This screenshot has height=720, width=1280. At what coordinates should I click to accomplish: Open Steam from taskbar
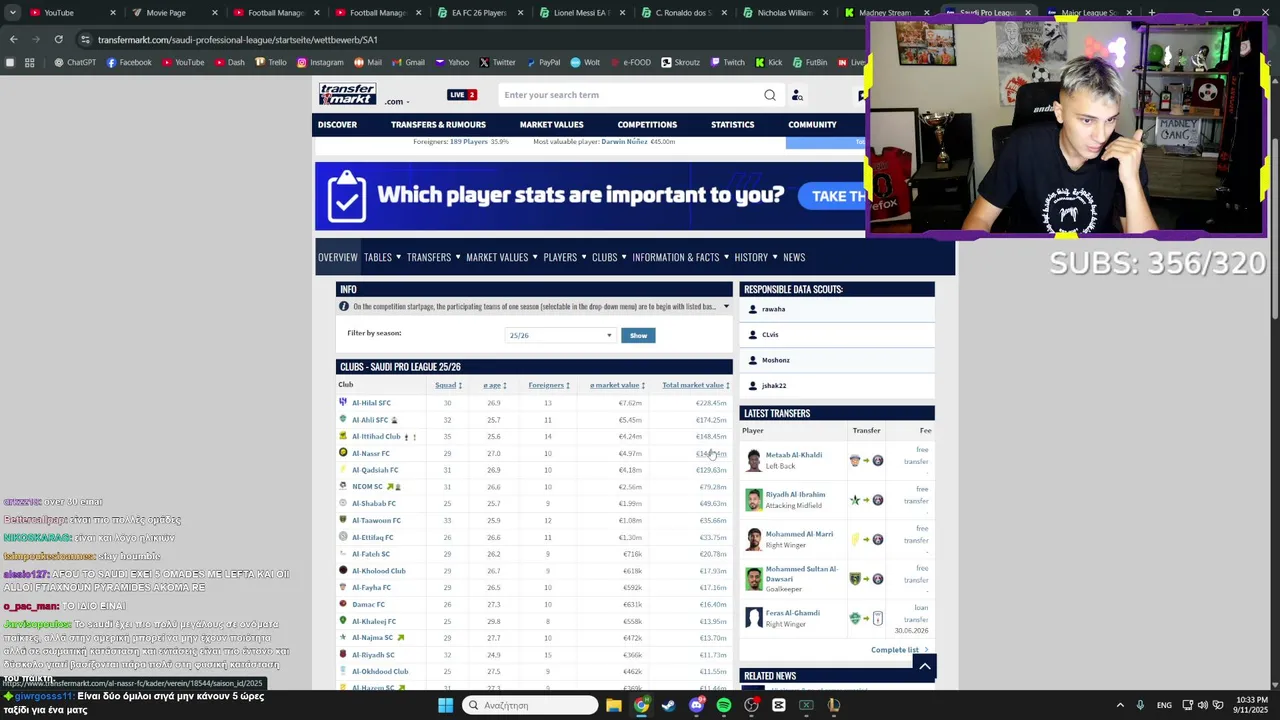coord(668,705)
